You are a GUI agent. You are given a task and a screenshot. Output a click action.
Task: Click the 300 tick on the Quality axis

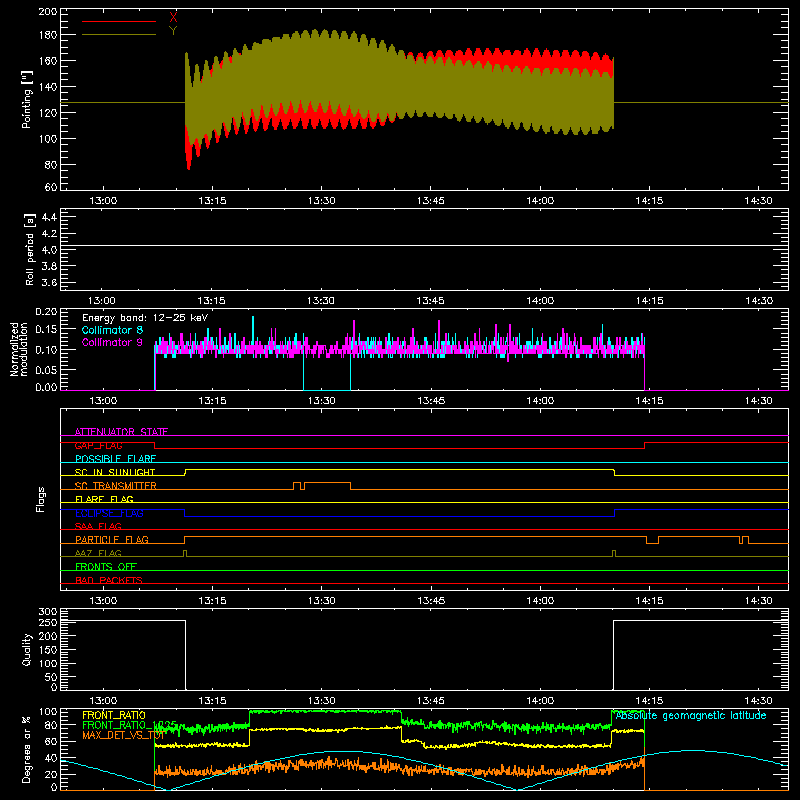click(48, 612)
